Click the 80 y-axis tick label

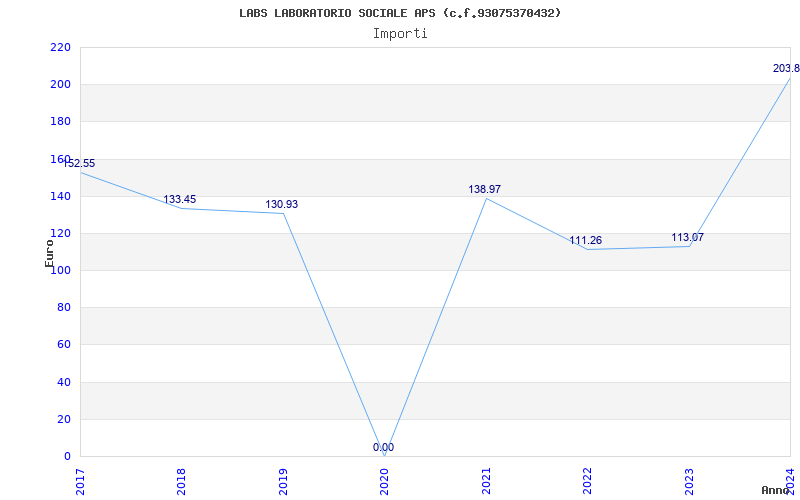pyautogui.click(x=63, y=308)
